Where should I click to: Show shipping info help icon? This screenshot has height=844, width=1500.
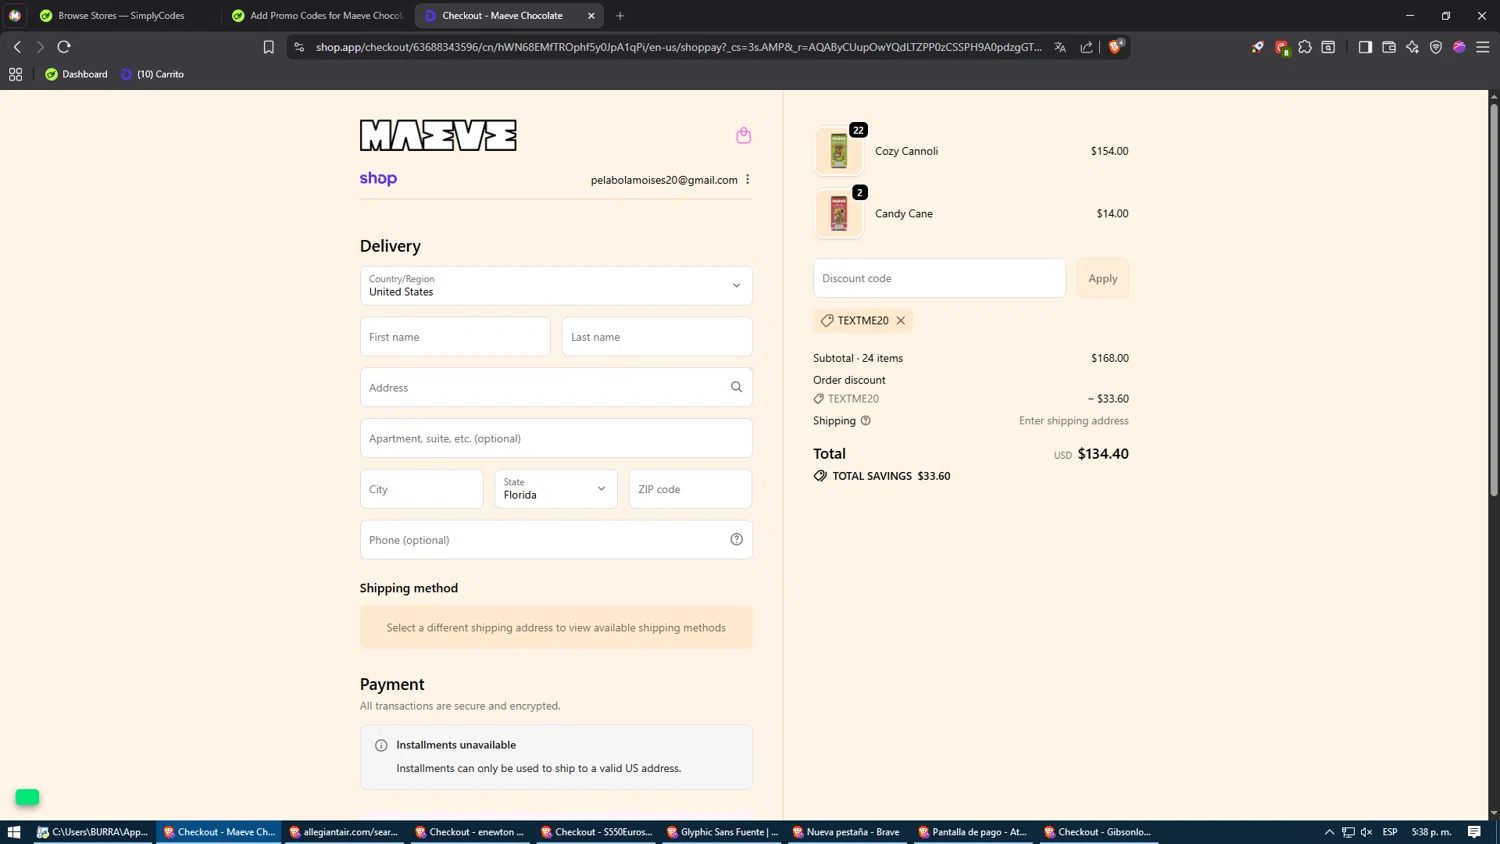click(x=866, y=421)
